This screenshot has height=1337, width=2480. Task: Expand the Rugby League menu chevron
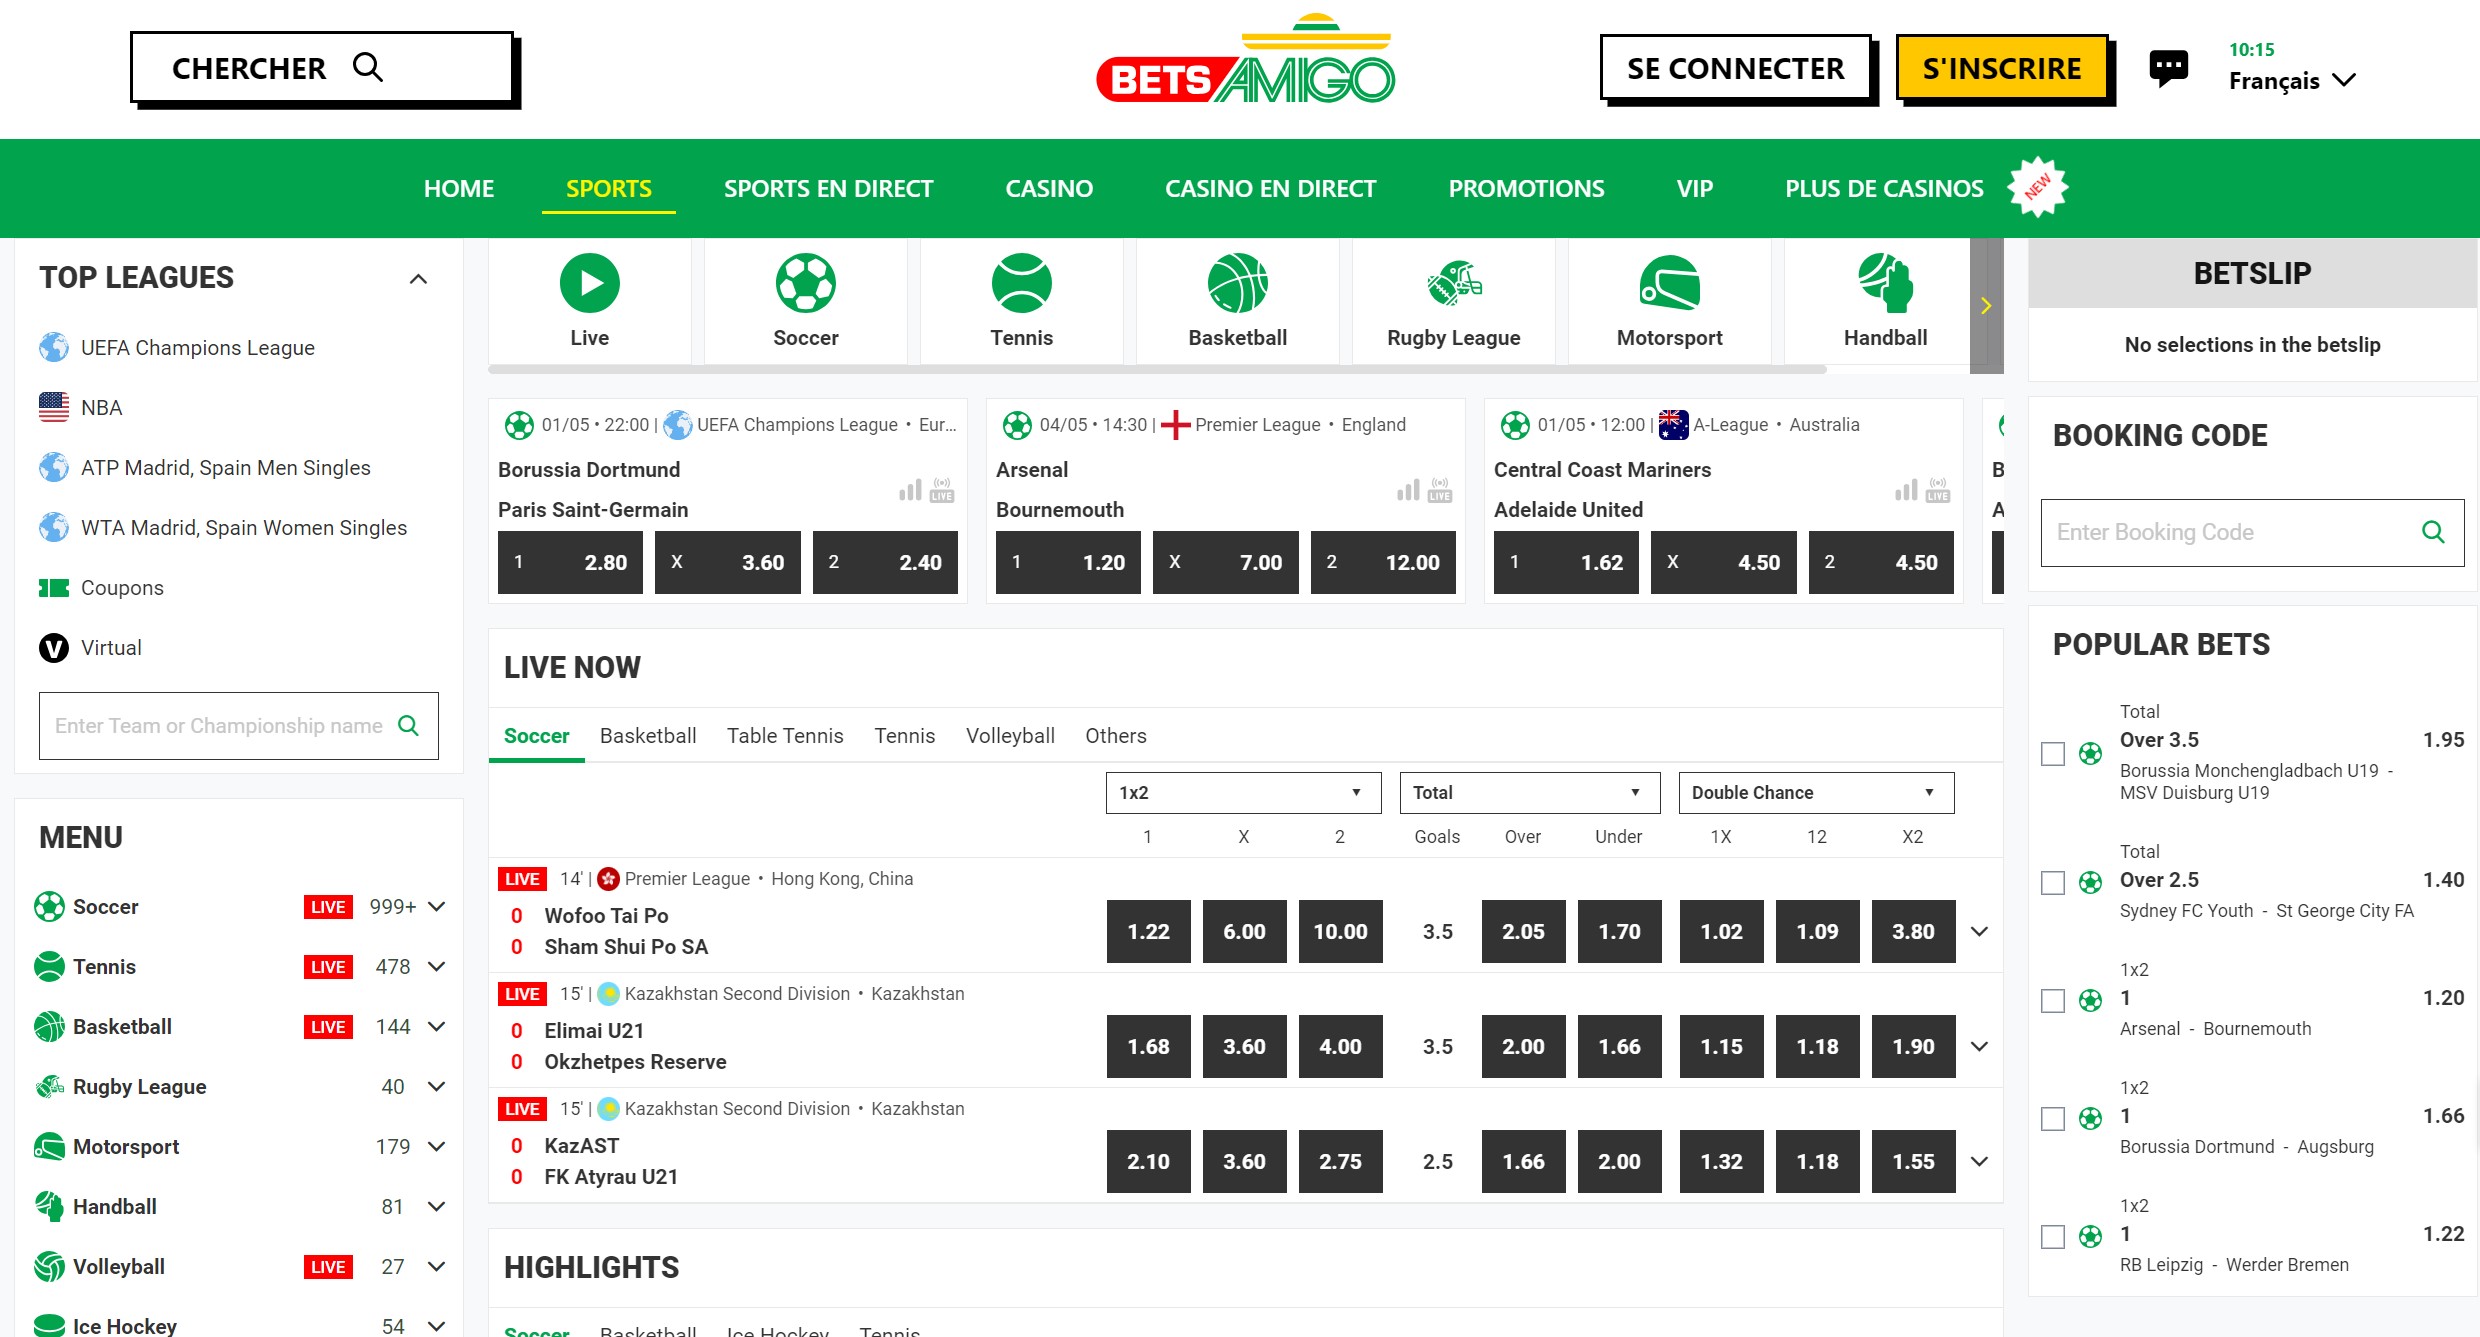[436, 1087]
